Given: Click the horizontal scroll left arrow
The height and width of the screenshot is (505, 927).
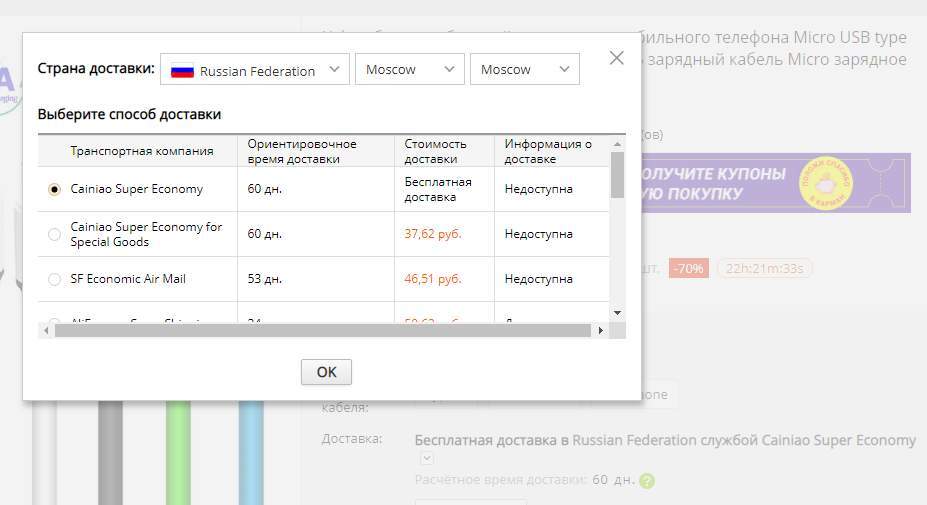Looking at the screenshot, I should point(46,330).
